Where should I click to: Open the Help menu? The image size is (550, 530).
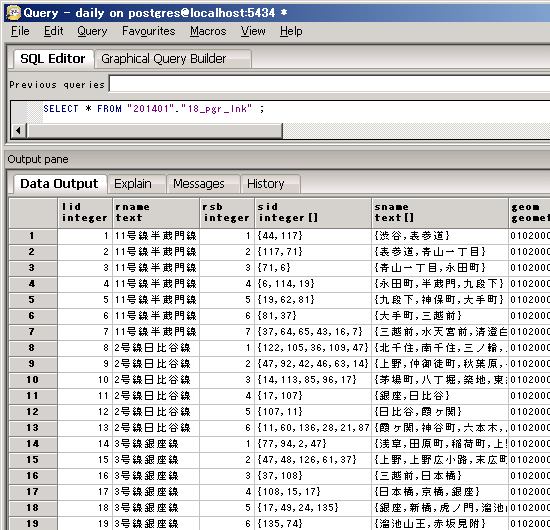(291, 31)
